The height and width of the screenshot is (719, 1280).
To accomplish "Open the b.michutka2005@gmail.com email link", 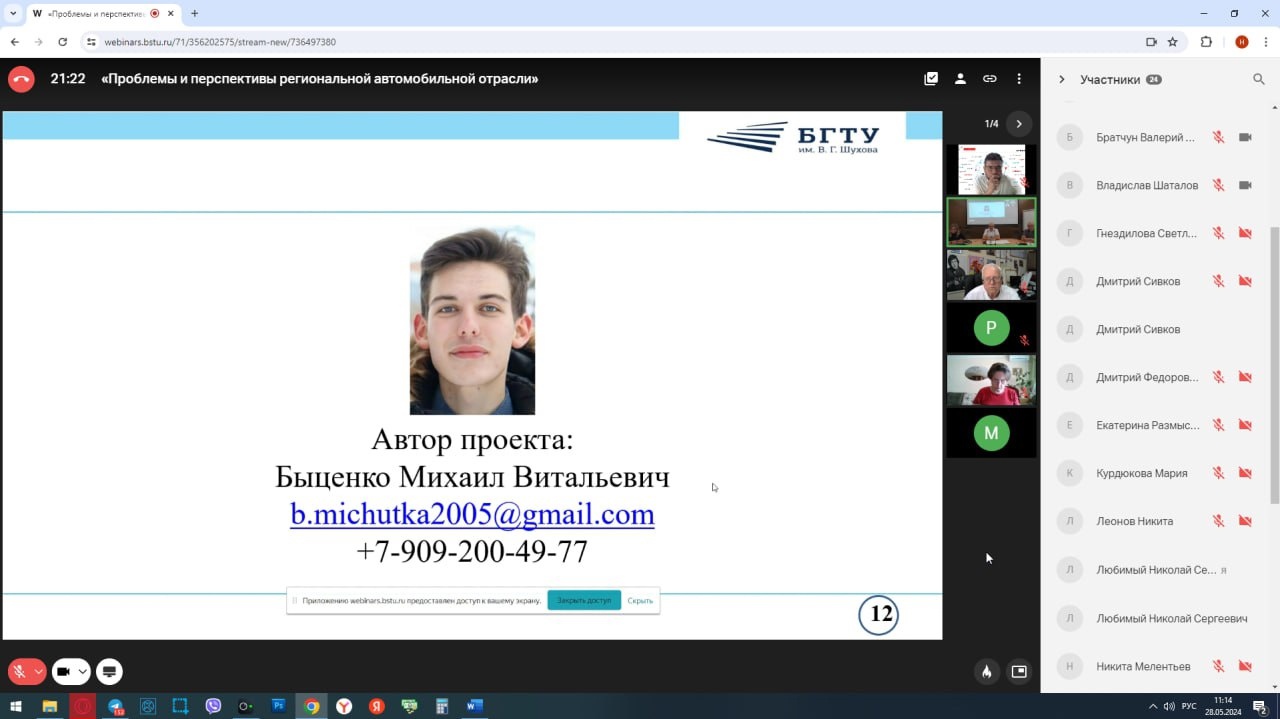I will [472, 514].
